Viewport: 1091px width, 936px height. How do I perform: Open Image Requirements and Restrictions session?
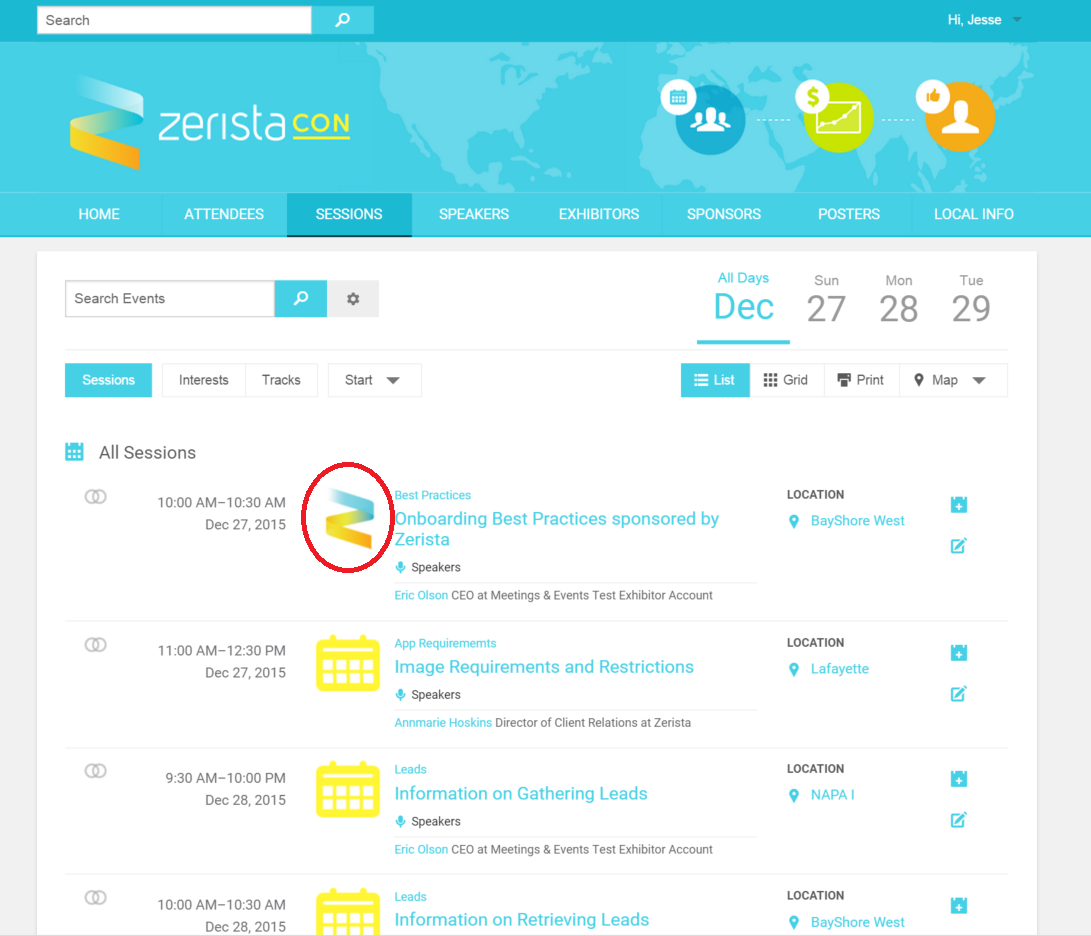[544, 667]
